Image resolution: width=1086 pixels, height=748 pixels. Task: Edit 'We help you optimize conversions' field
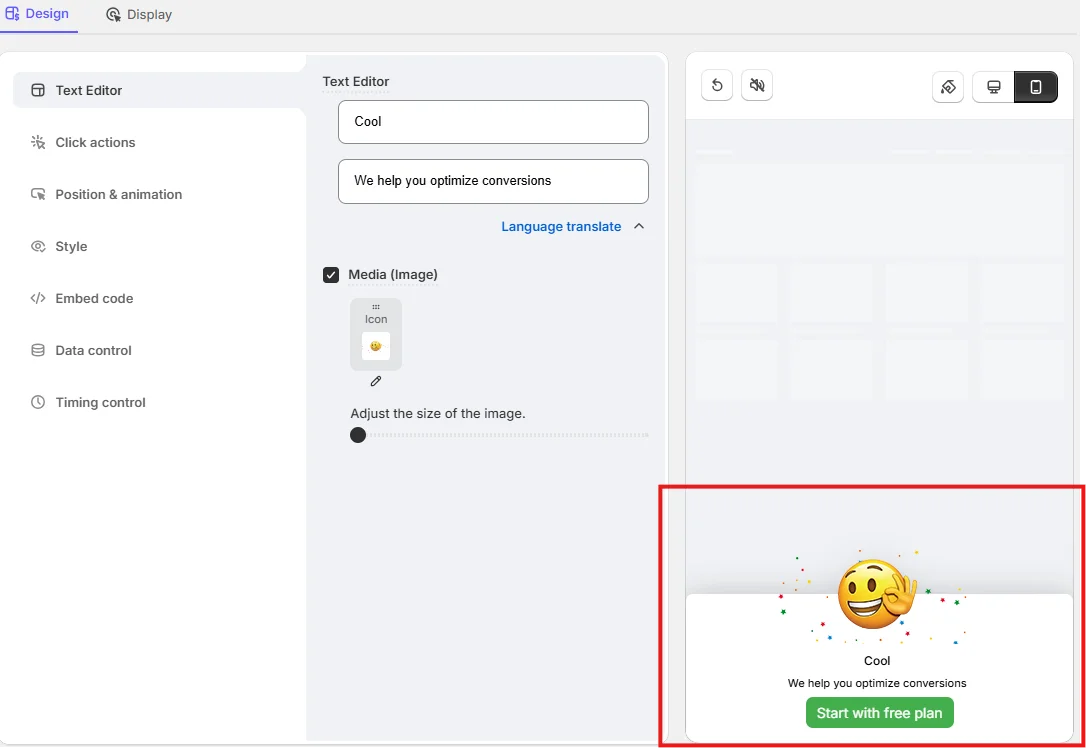coord(493,181)
